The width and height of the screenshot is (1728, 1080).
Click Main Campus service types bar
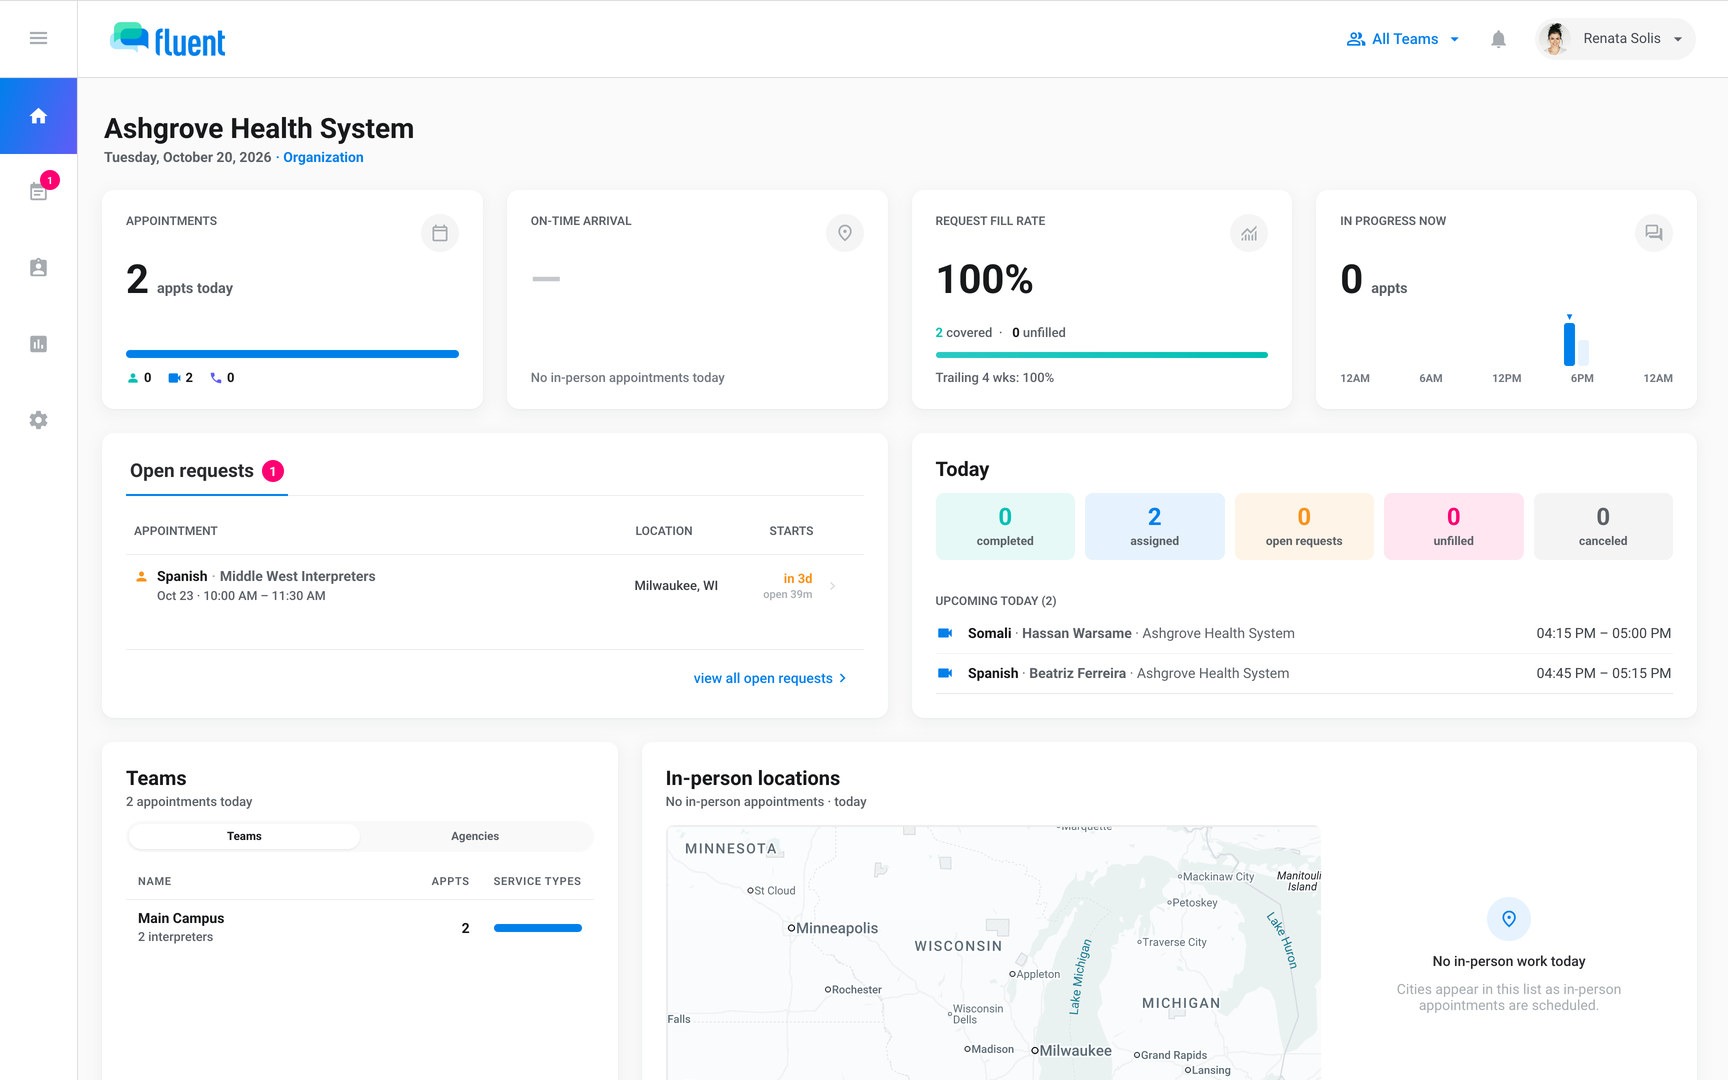point(538,928)
